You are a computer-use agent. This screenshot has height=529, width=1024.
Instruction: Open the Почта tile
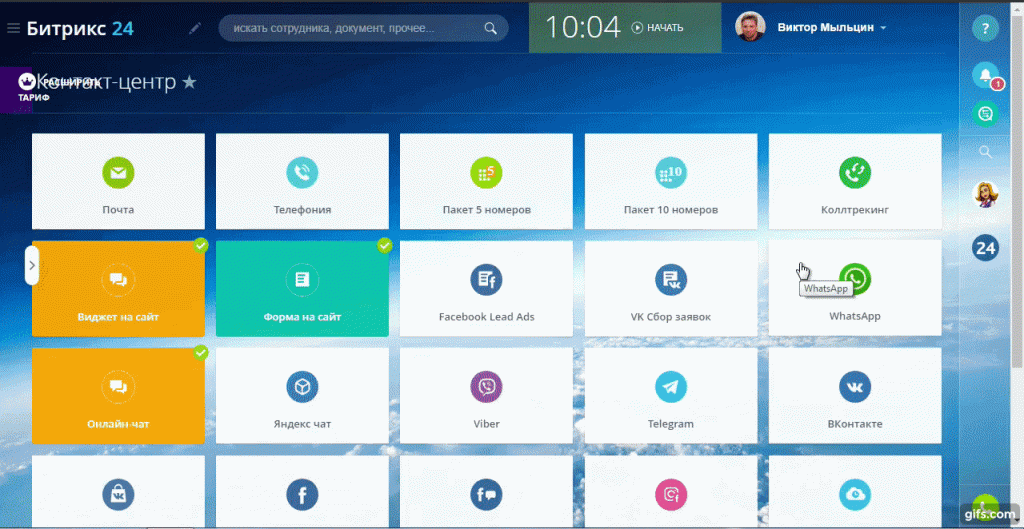pyautogui.click(x=118, y=182)
